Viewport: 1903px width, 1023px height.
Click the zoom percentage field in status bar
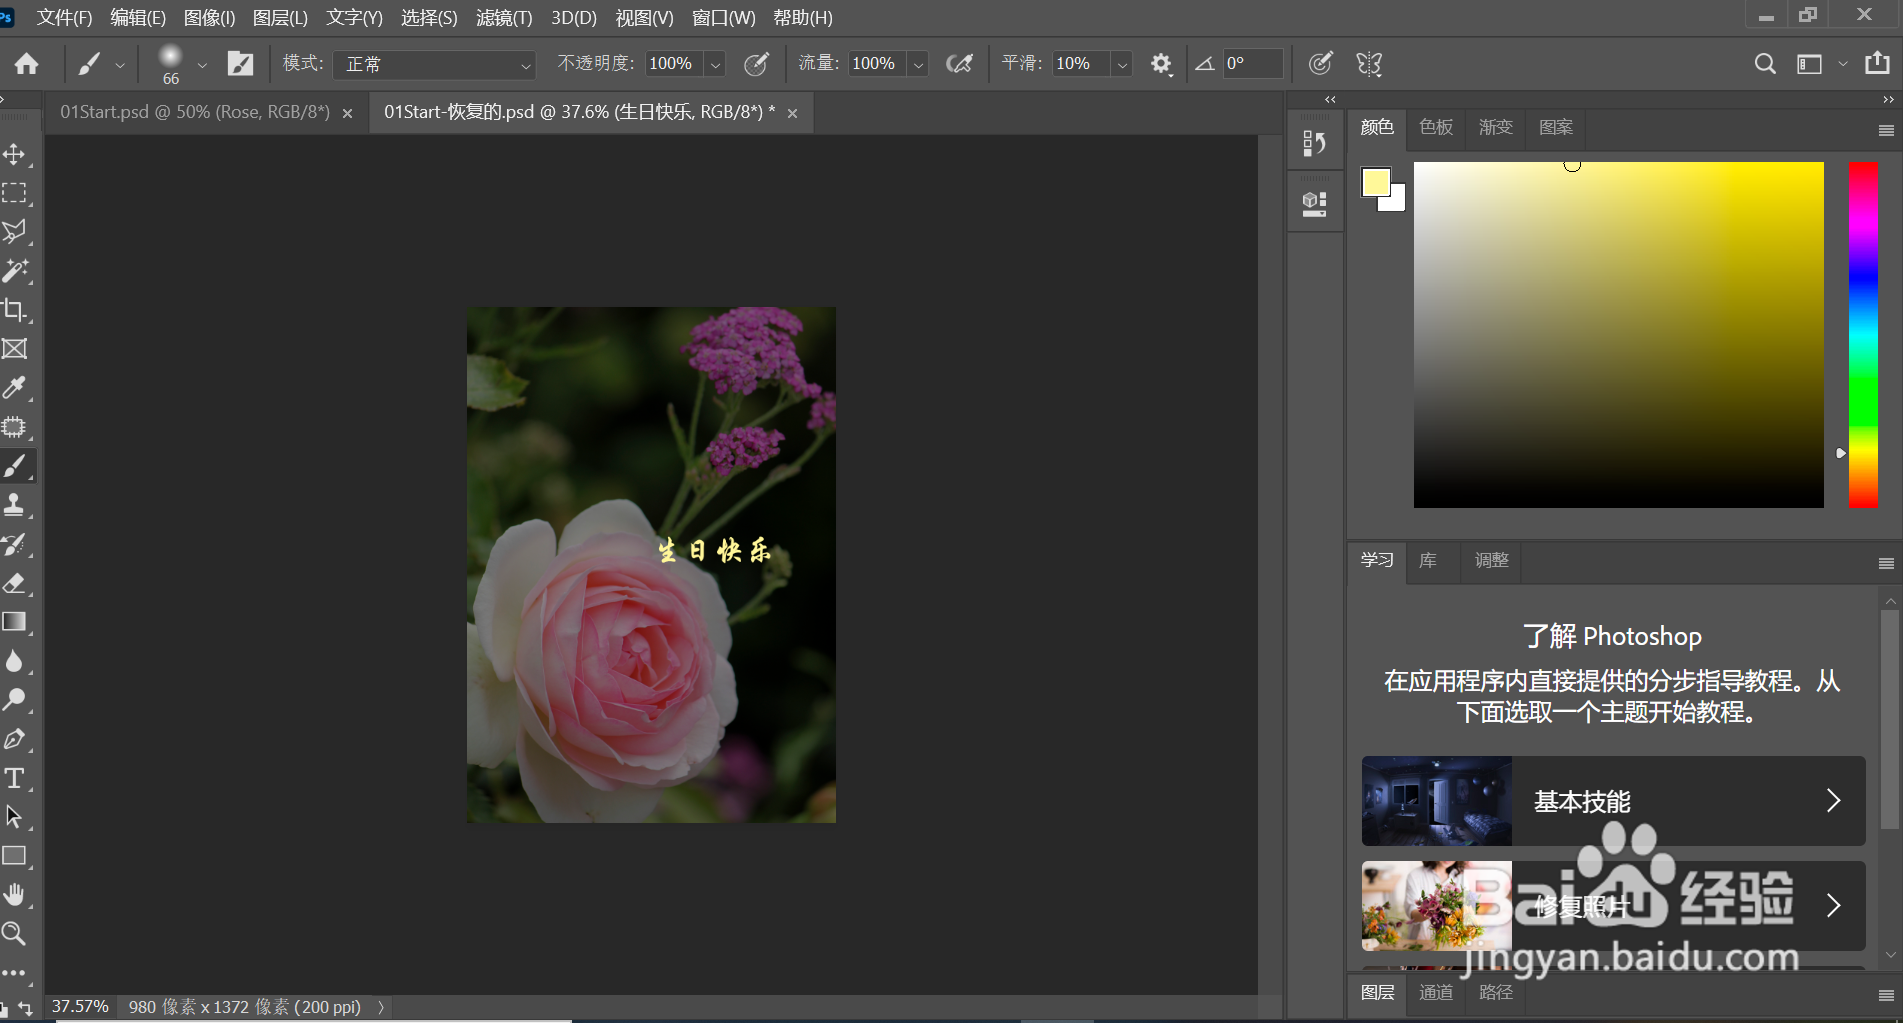point(80,1007)
